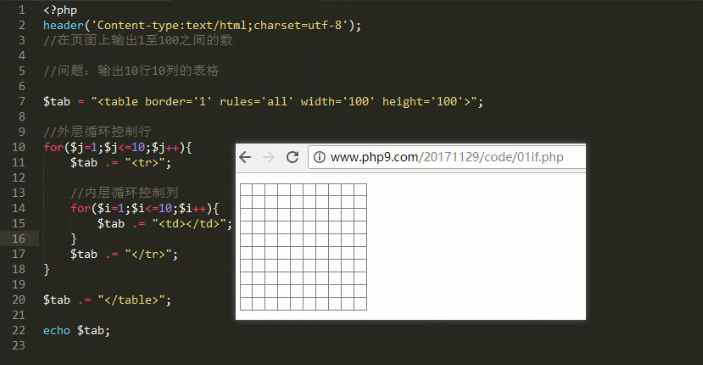Click the line appending "<td></td>"

click(x=165, y=223)
